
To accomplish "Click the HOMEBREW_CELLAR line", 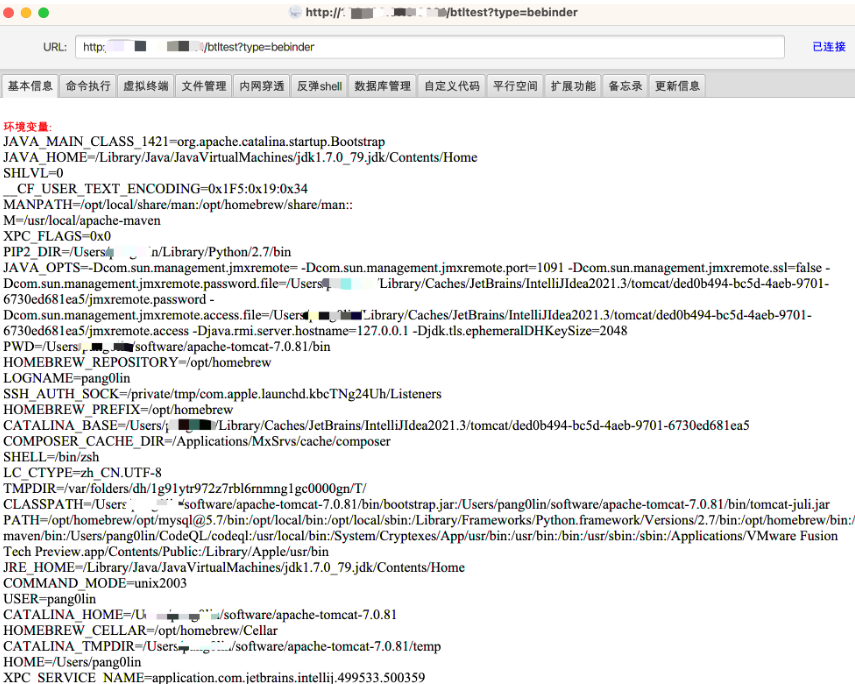I will click(141, 631).
